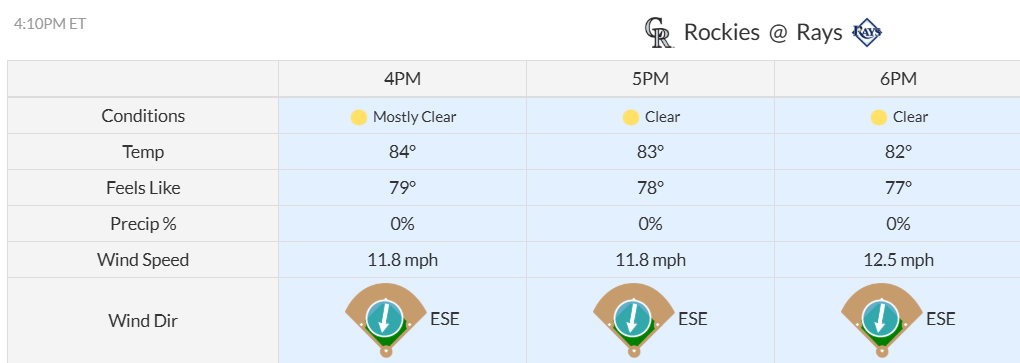The image size is (1020, 363).
Task: Select the 4PM column header
Action: tap(403, 79)
